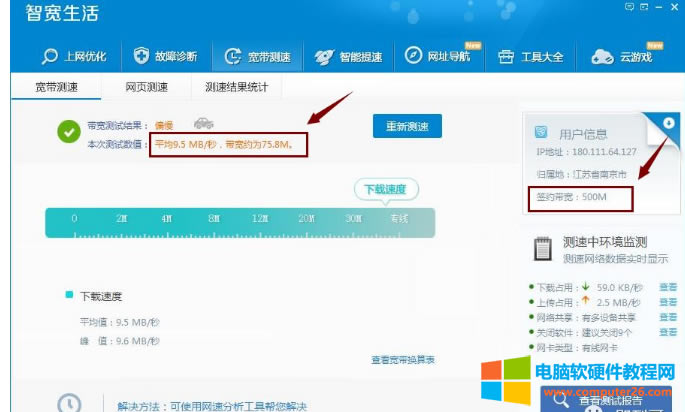
Task: Open 工具大全 toolbox icon
Action: (506, 57)
